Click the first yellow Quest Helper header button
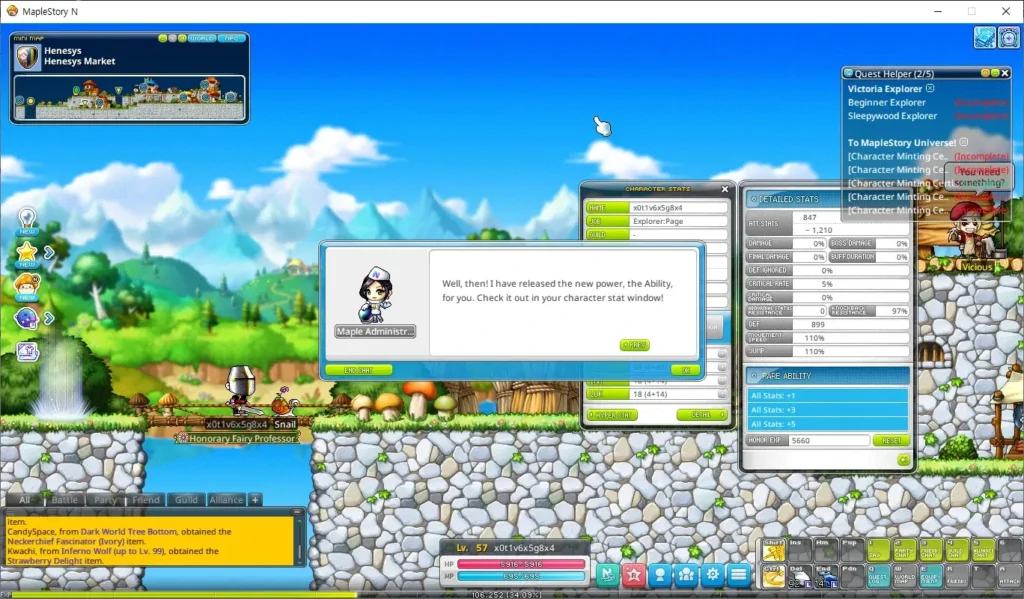Viewport: 1024px width, 599px height. click(985, 73)
